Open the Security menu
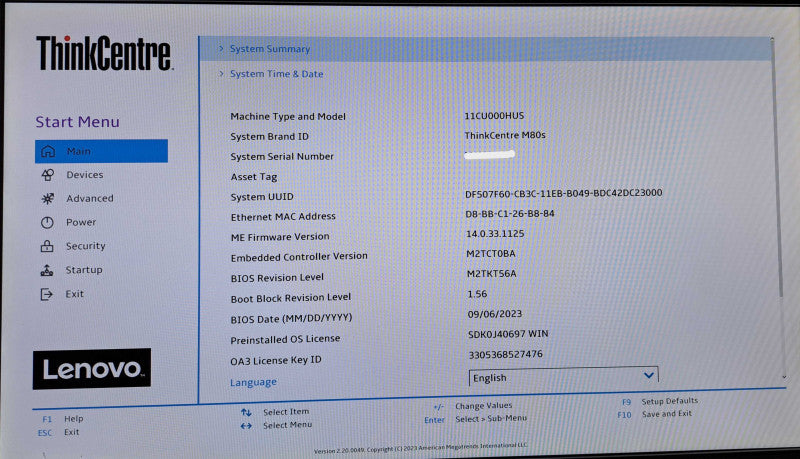The image size is (800, 459). point(85,246)
